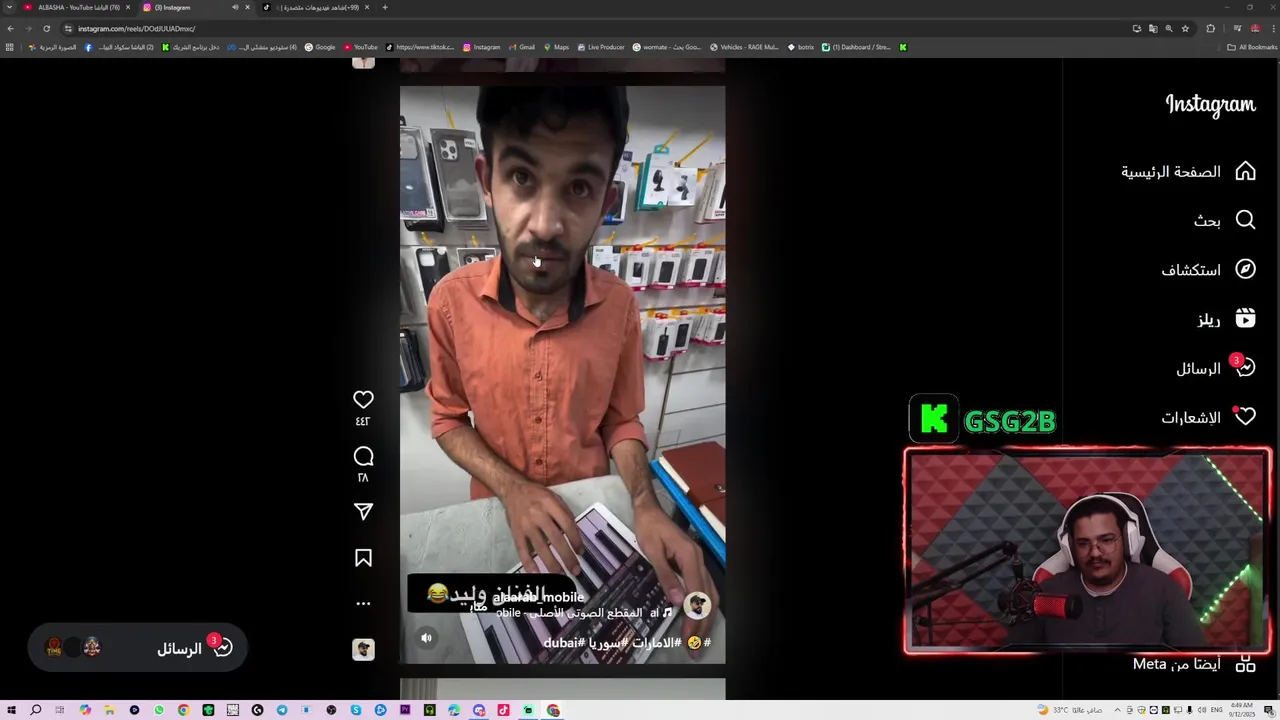Open TikTok app from the taskbar
The height and width of the screenshot is (720, 1280).
coord(503,710)
